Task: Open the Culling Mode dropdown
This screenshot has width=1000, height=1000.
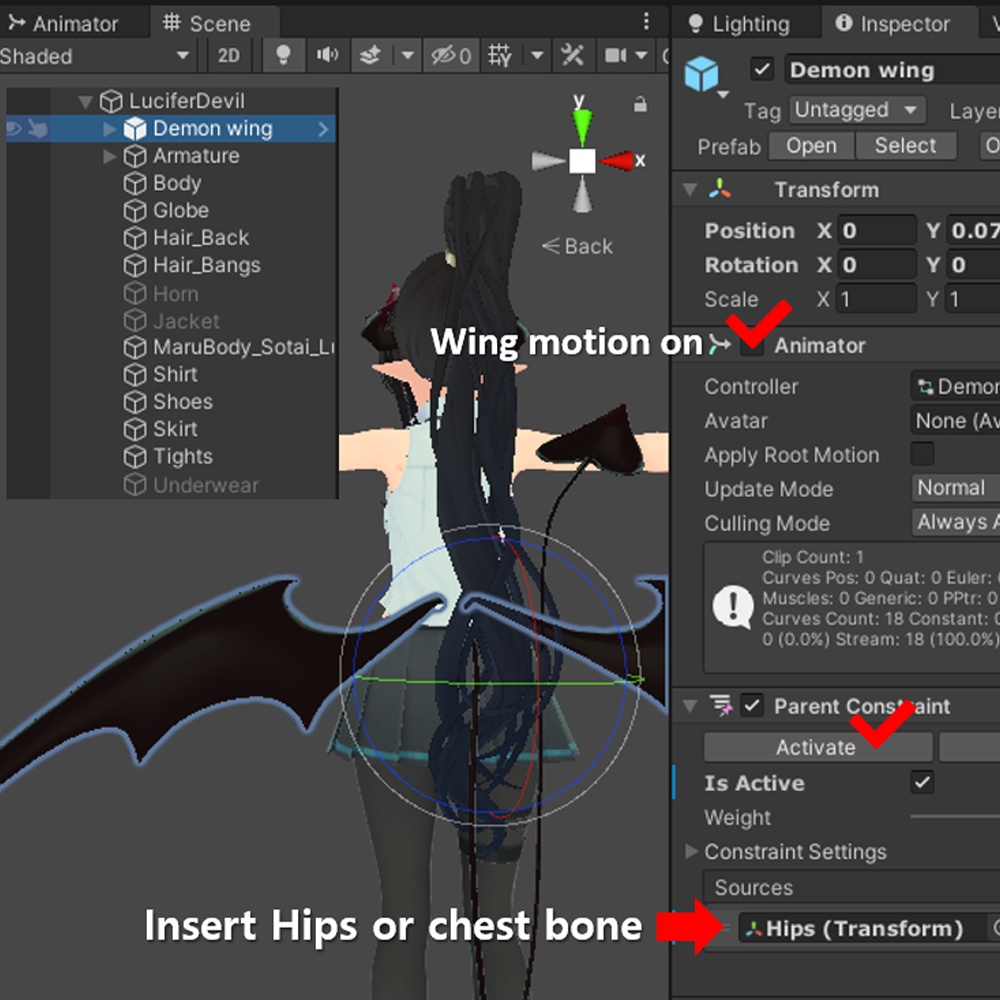Action: [x=955, y=523]
